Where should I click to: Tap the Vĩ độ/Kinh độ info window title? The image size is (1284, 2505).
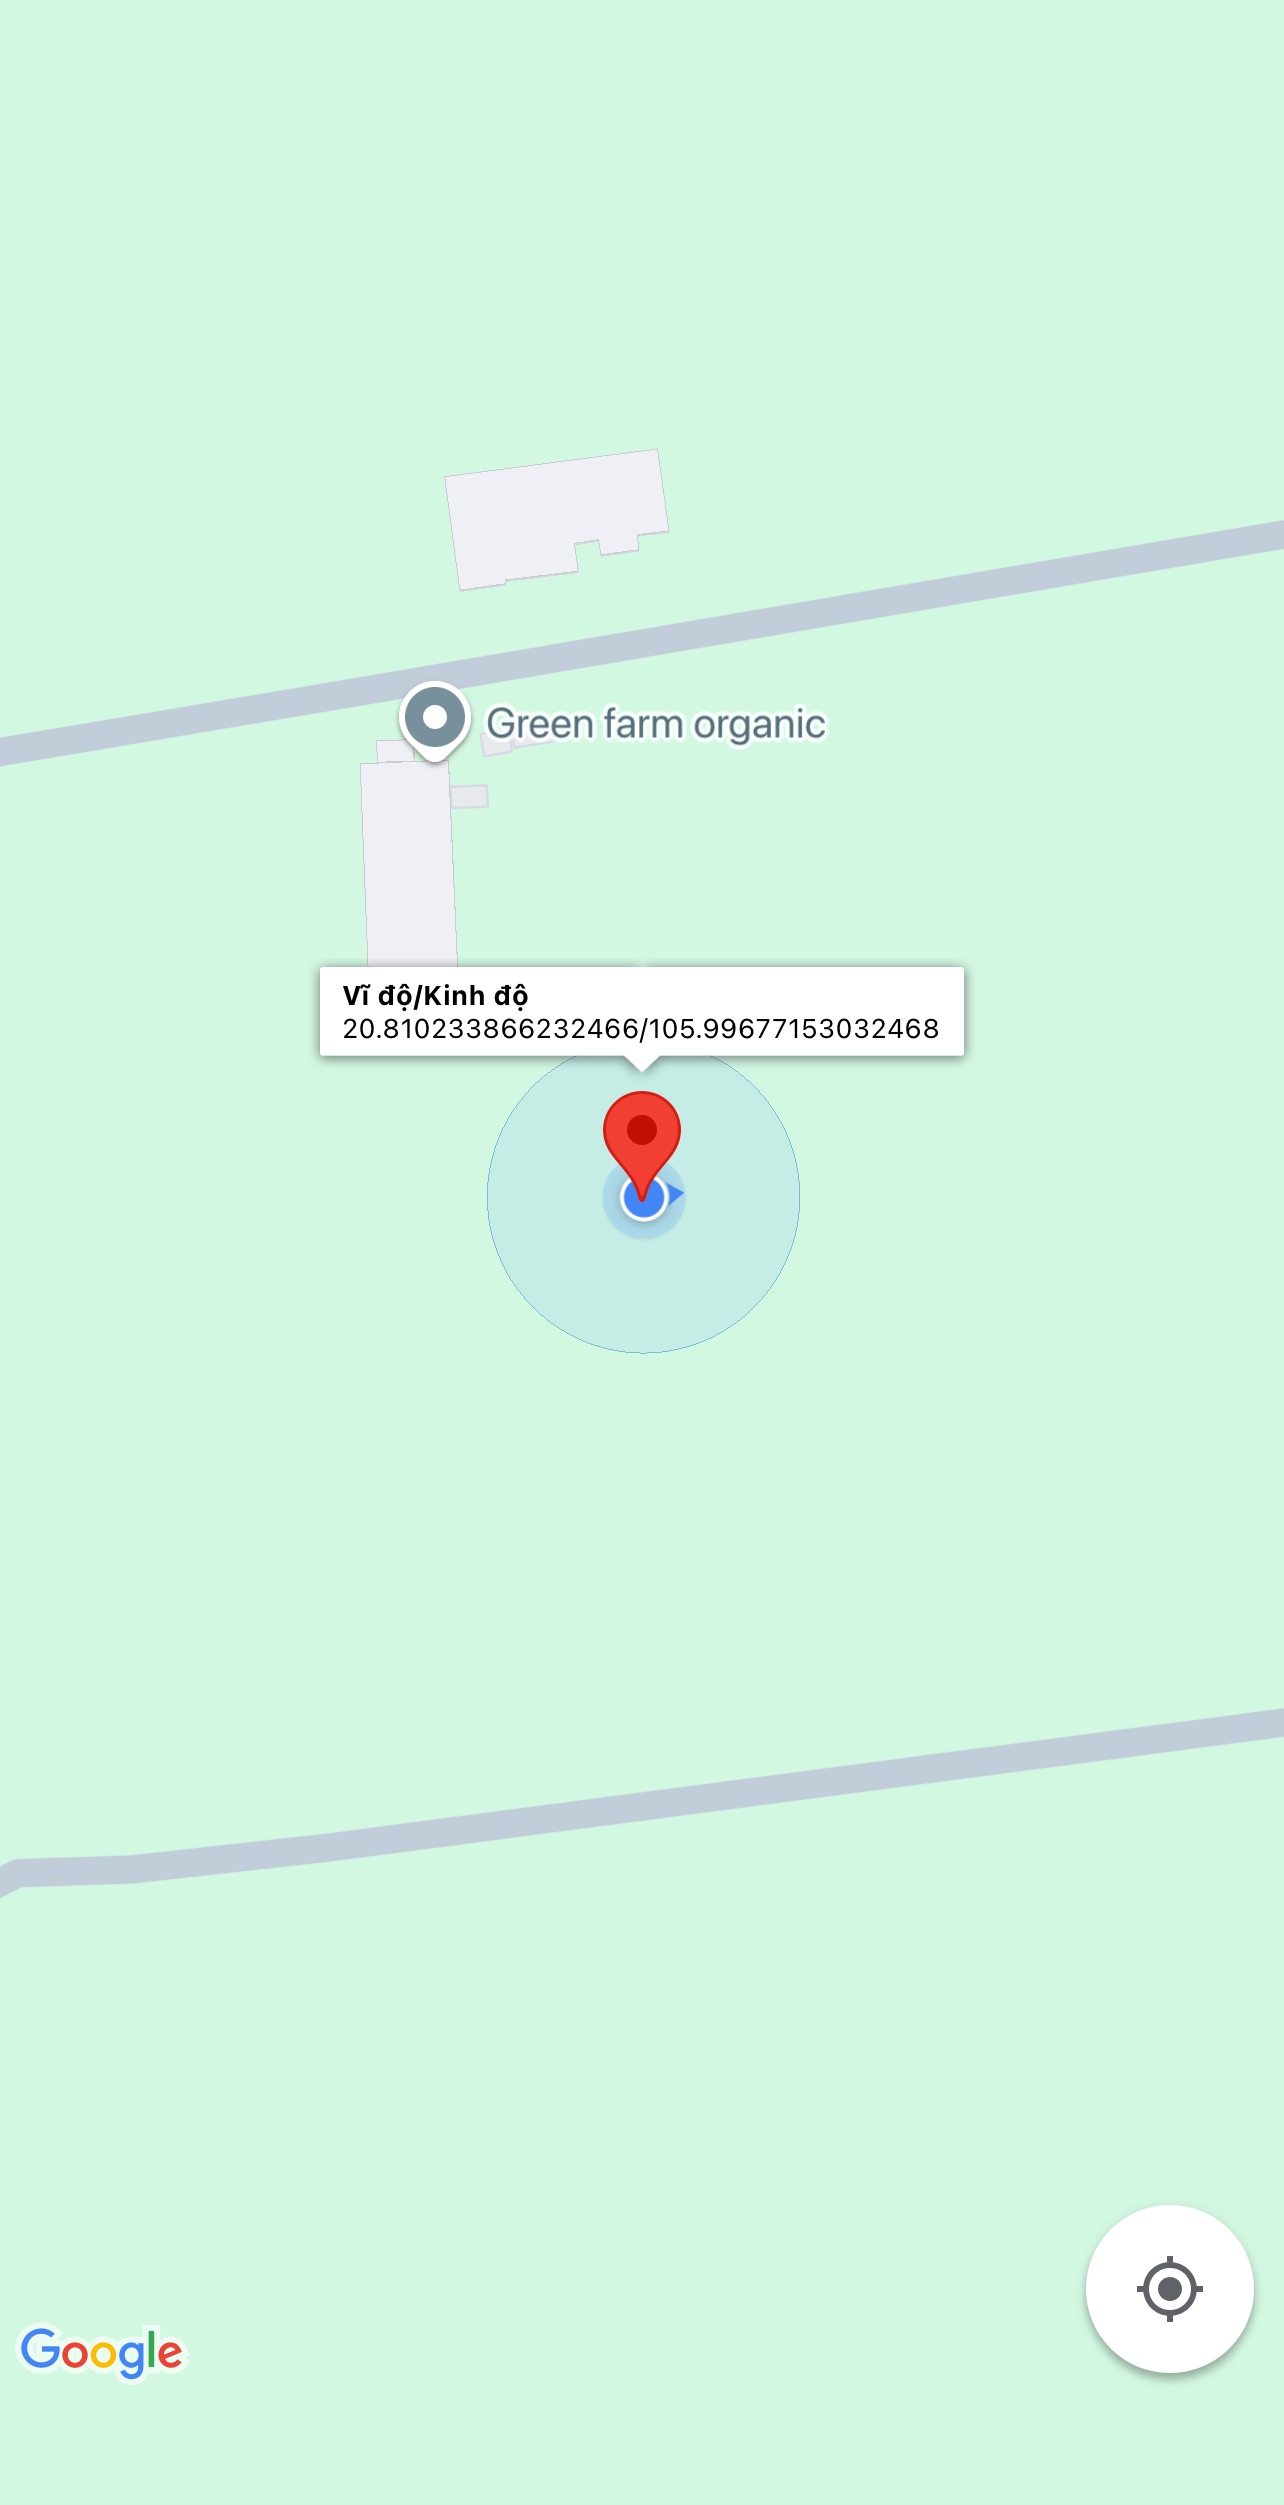pos(436,996)
